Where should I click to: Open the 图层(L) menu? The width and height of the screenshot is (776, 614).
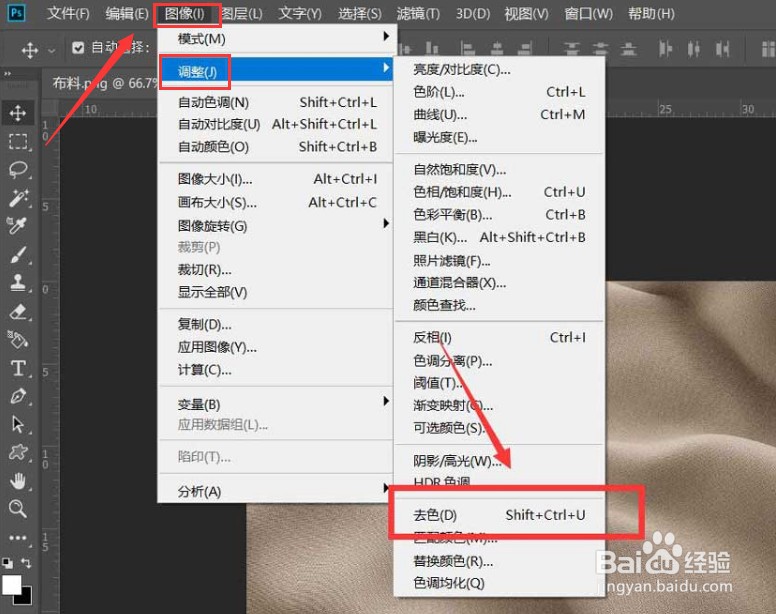point(242,14)
